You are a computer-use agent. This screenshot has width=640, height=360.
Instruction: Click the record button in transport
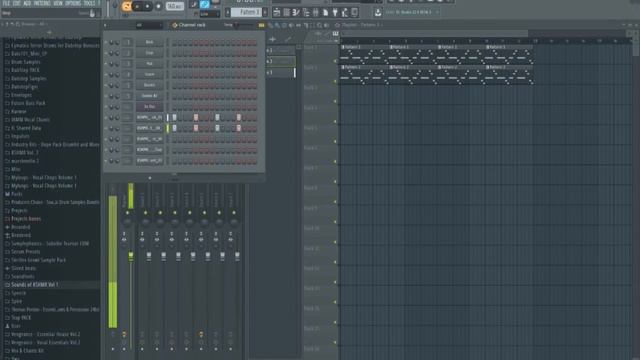158,6
